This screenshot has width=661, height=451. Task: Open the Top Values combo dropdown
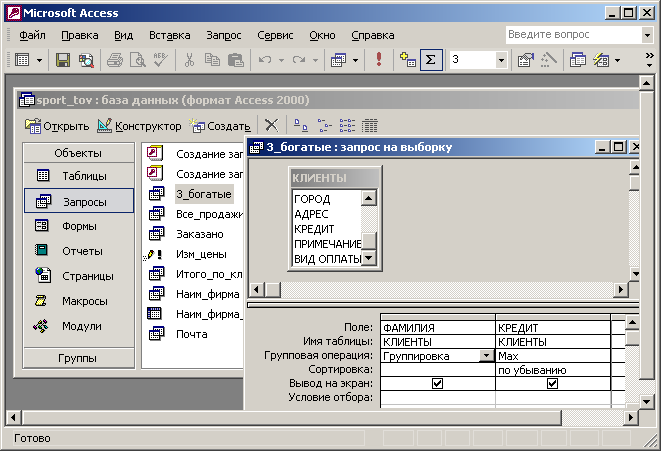click(x=501, y=60)
